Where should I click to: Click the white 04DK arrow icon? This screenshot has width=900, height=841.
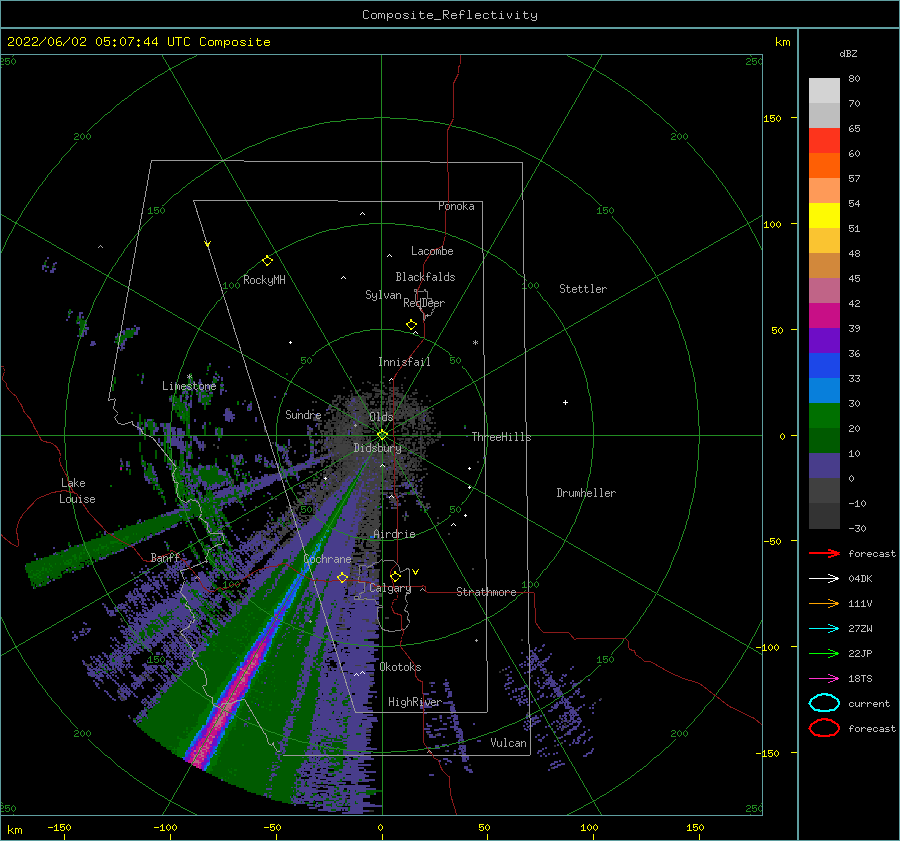coord(824,578)
